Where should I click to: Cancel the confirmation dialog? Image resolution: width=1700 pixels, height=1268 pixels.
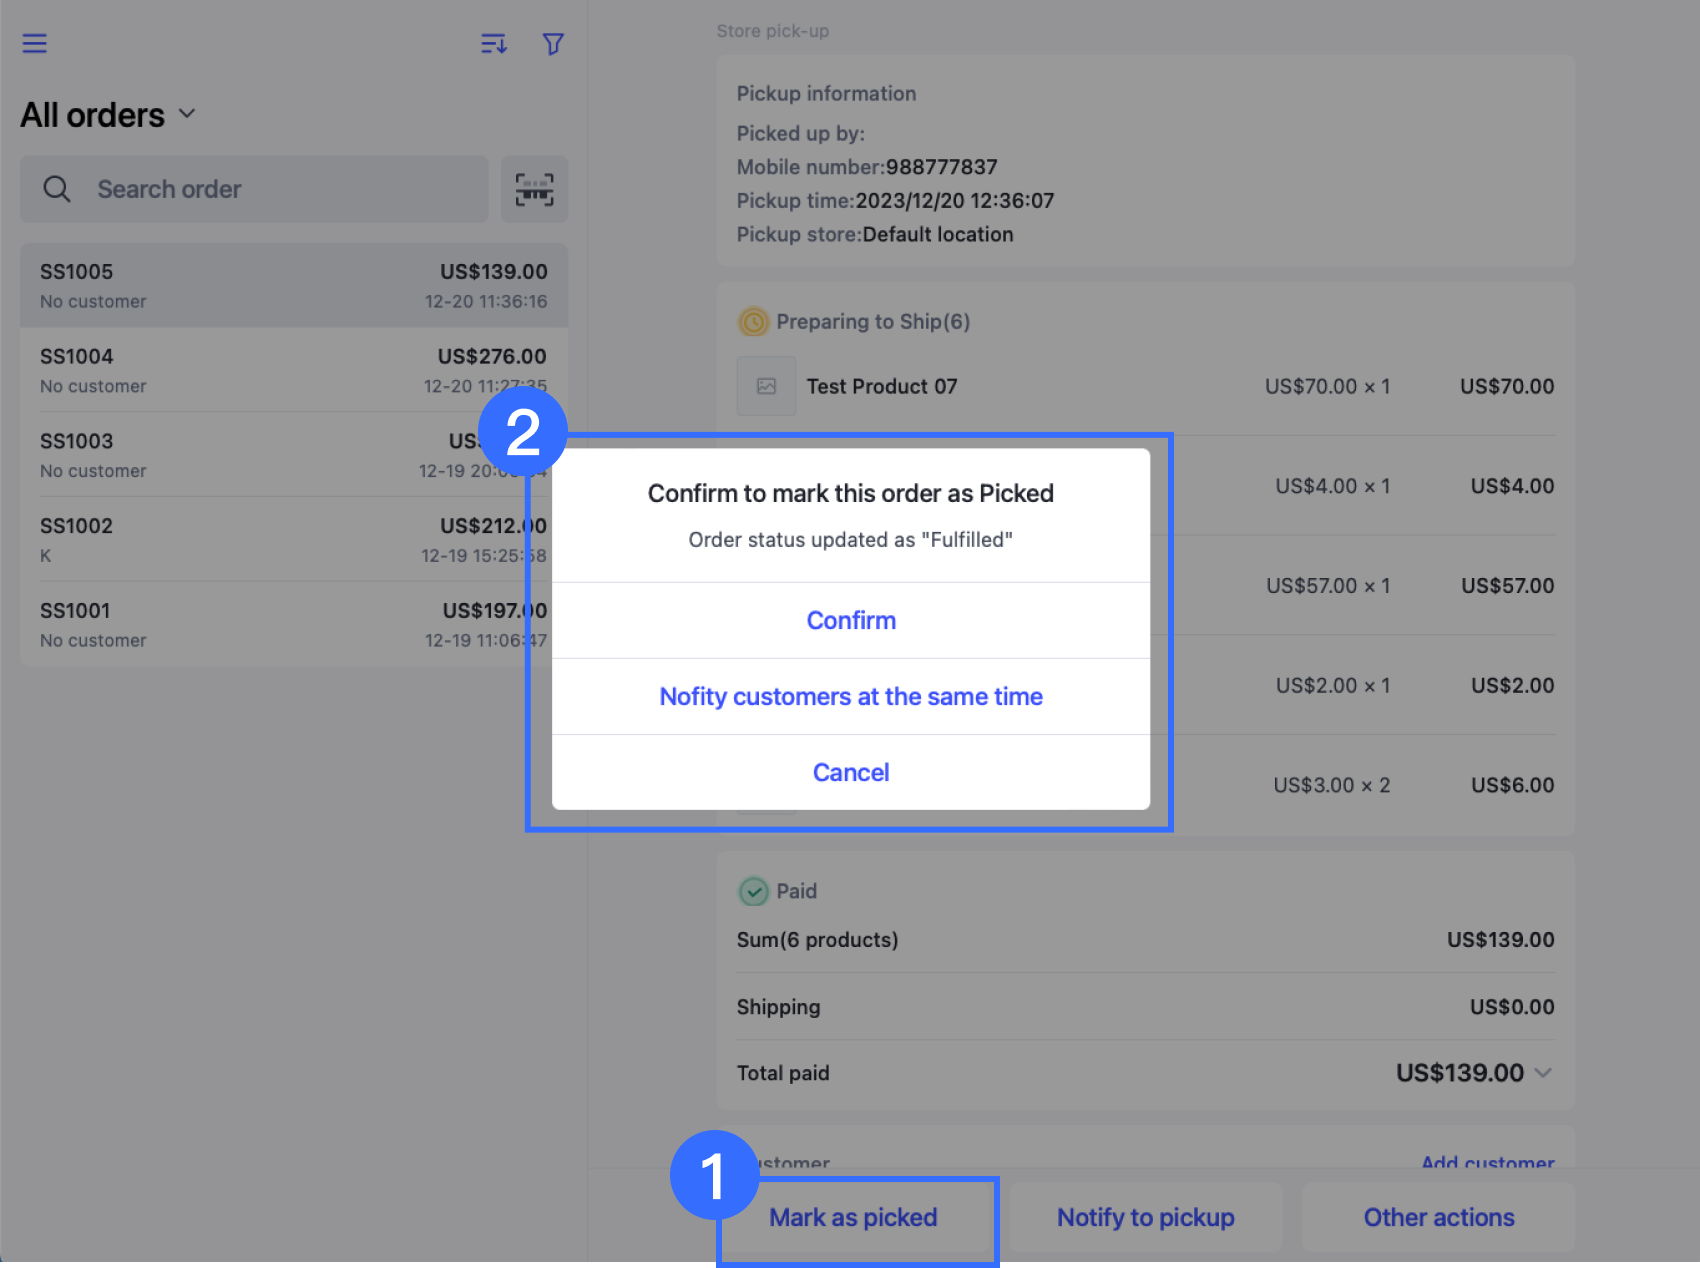pyautogui.click(x=851, y=772)
